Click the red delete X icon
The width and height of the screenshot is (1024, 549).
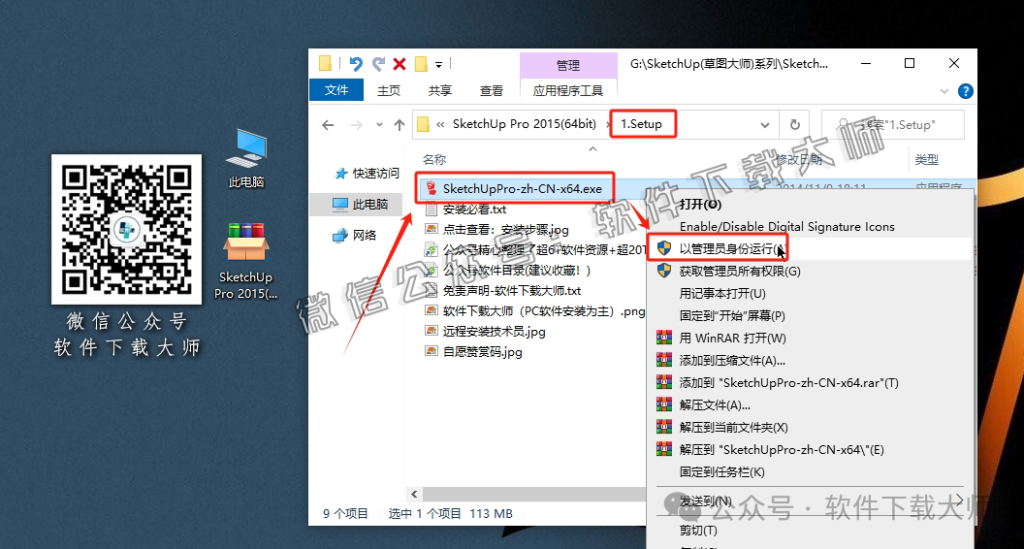[x=400, y=64]
